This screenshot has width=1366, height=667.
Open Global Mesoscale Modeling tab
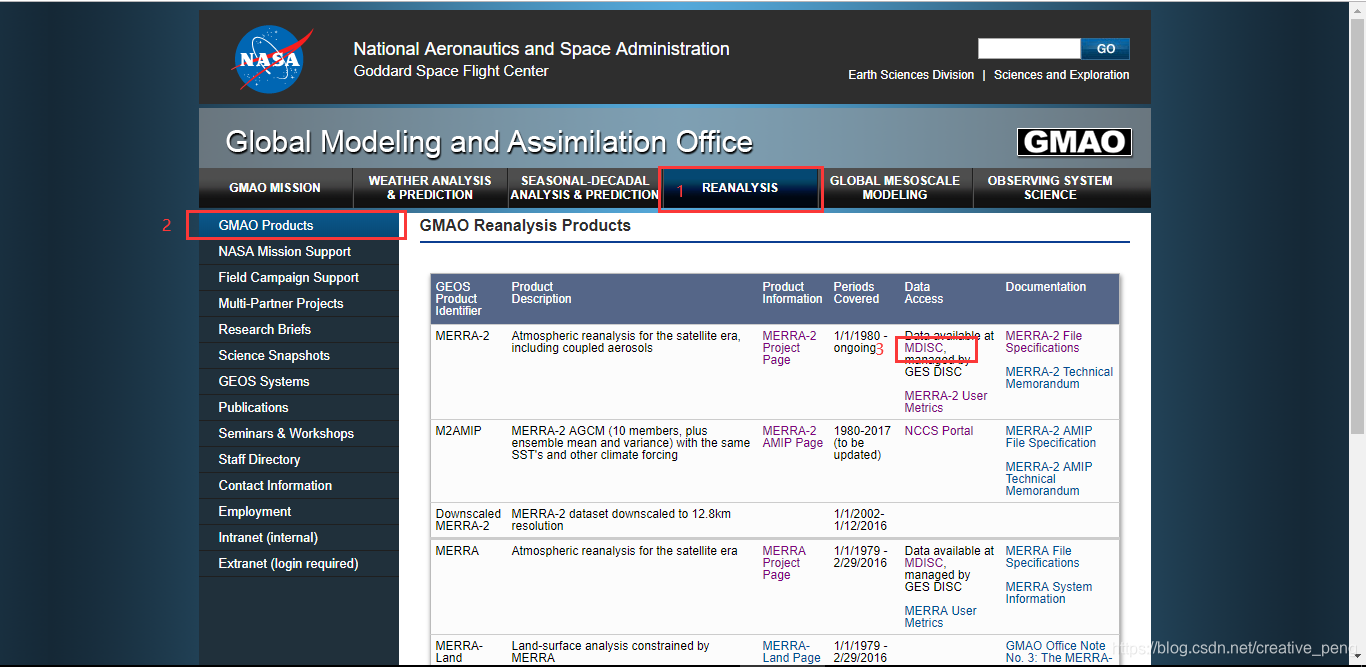click(895, 188)
